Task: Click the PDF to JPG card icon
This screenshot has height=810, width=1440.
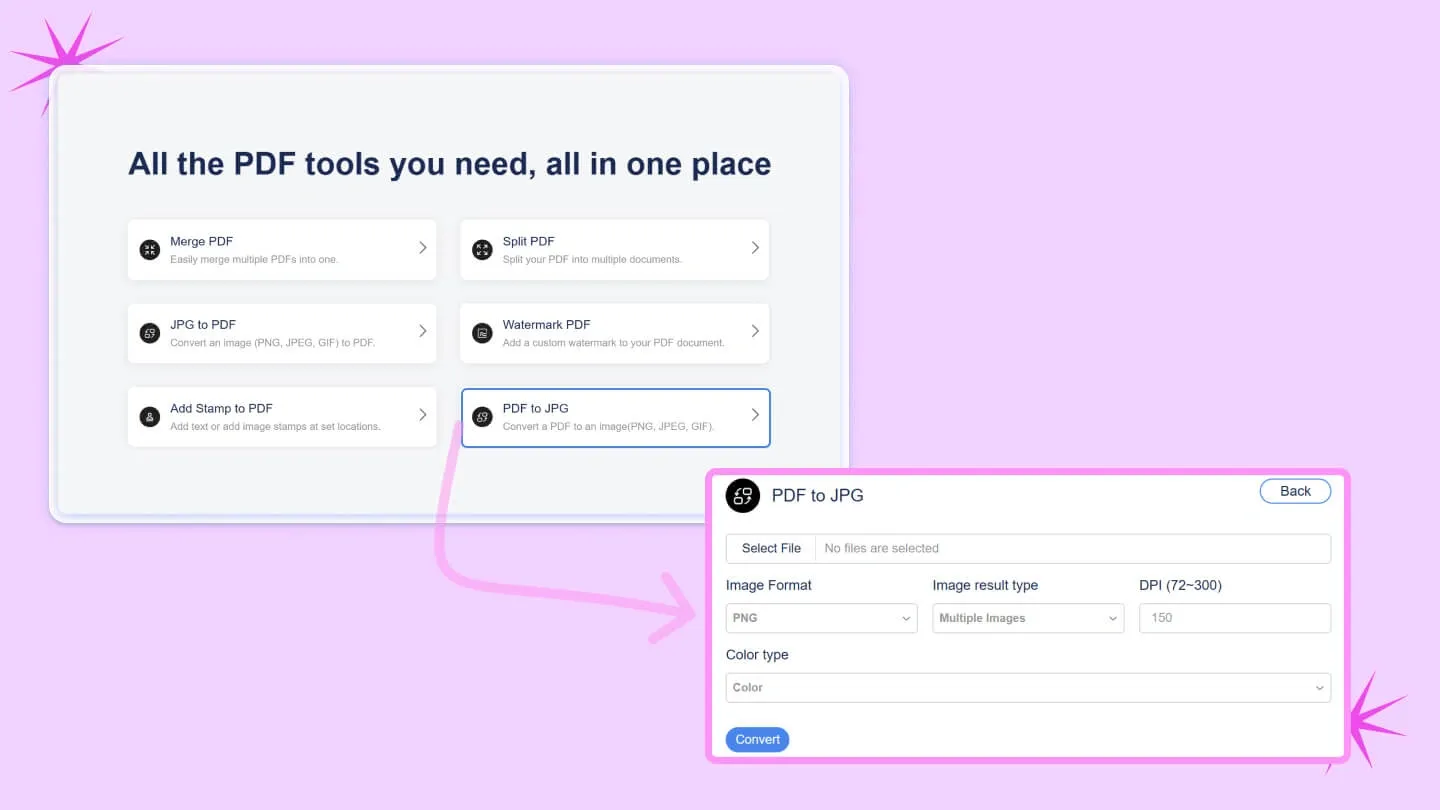Action: (482, 417)
